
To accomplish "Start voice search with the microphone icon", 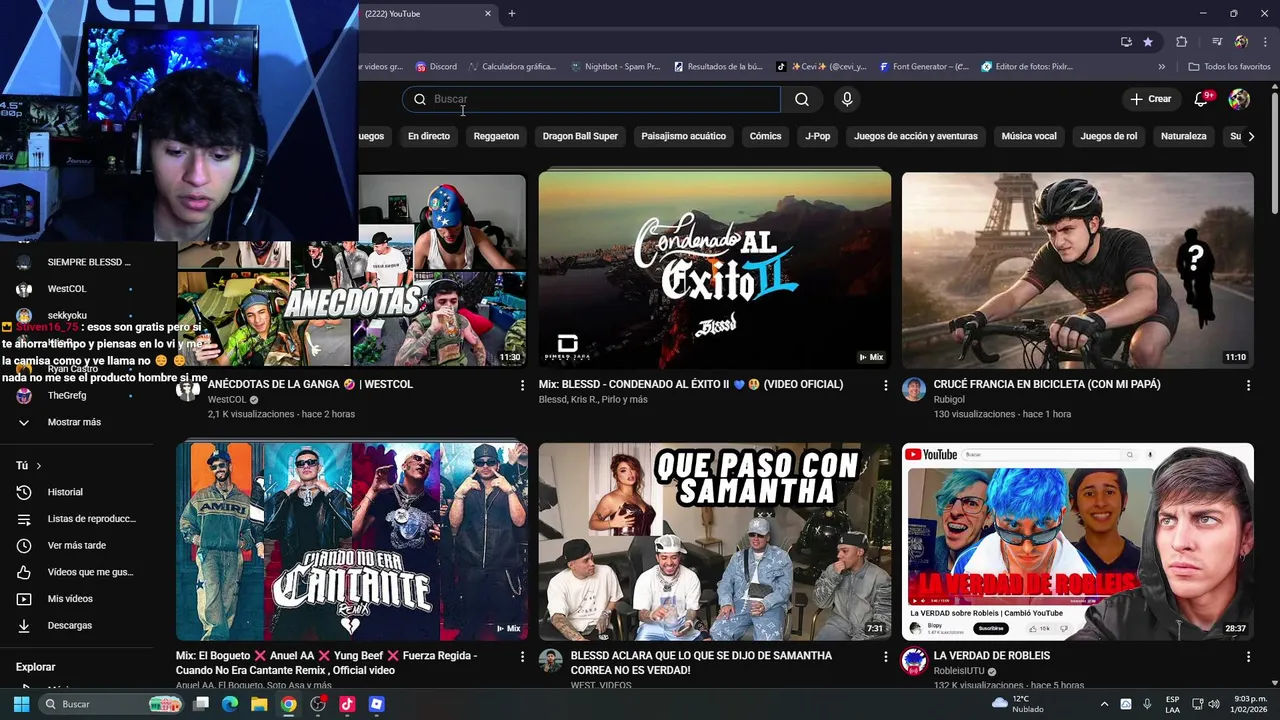I will click(x=847, y=99).
